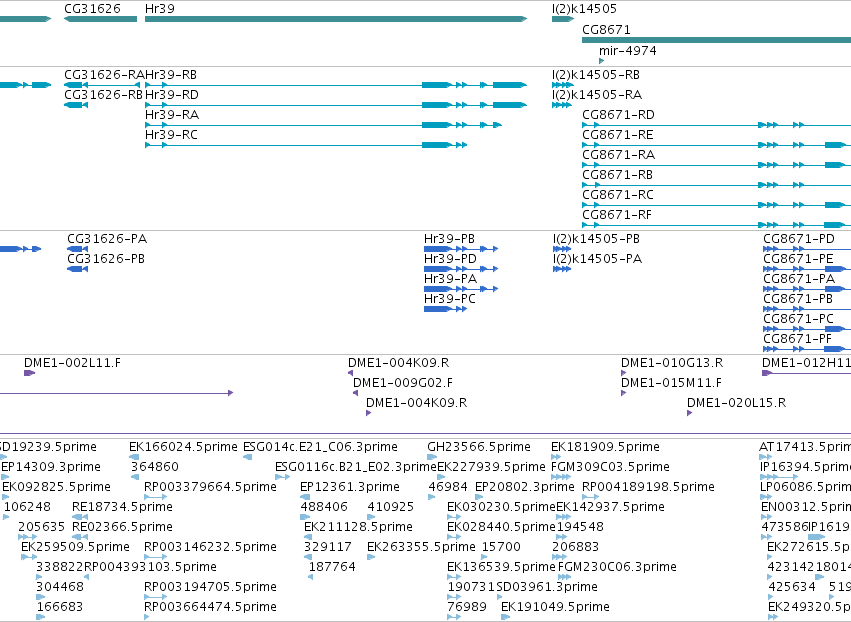Click the DME1-009G02.F clone label

(403, 383)
